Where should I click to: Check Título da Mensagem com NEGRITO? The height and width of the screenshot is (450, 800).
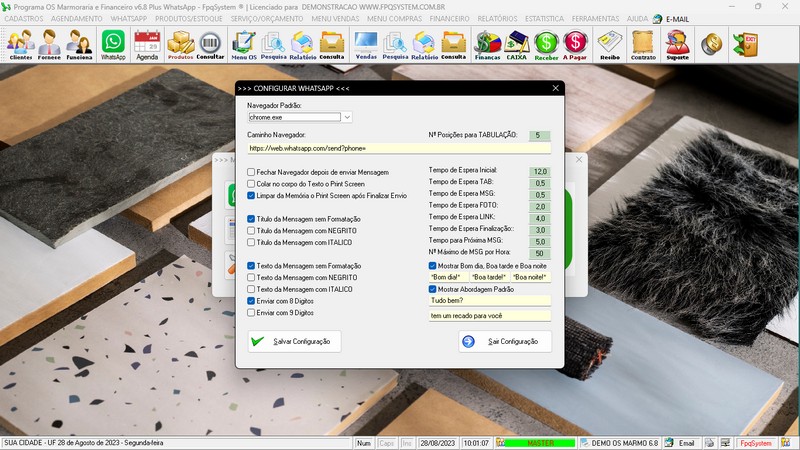click(251, 231)
